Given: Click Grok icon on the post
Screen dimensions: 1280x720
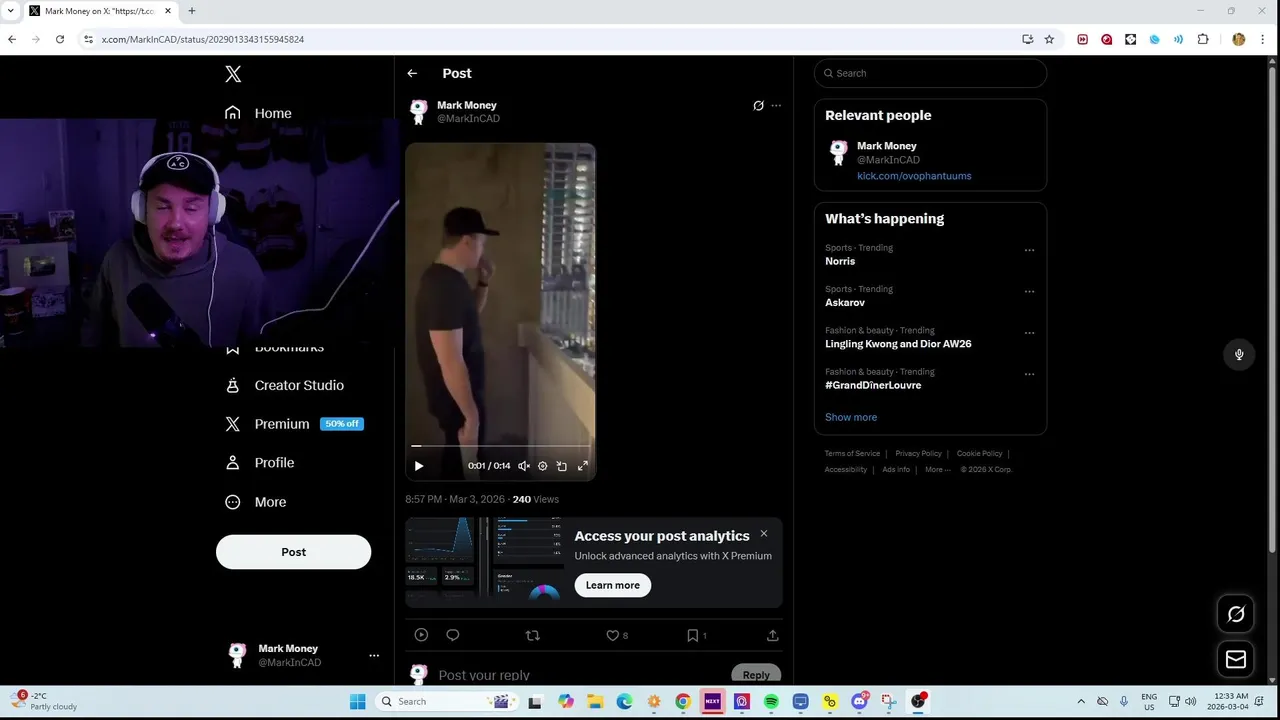Looking at the screenshot, I should pos(758,105).
